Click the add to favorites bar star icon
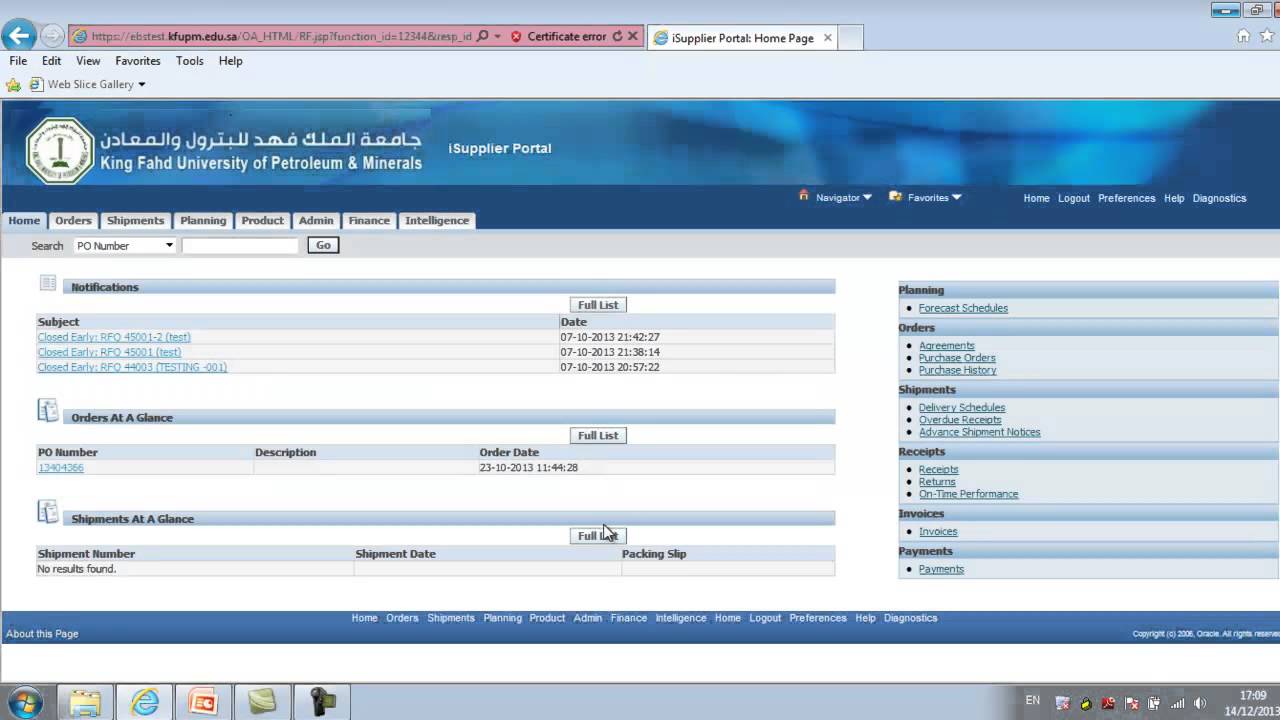 click(x=13, y=85)
